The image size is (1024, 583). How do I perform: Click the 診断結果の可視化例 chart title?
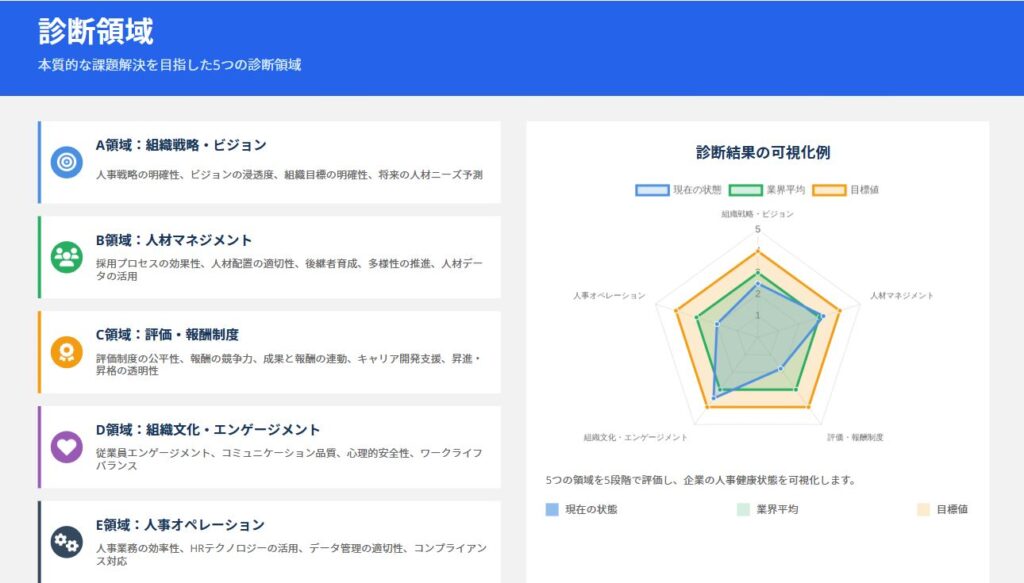[x=763, y=153]
